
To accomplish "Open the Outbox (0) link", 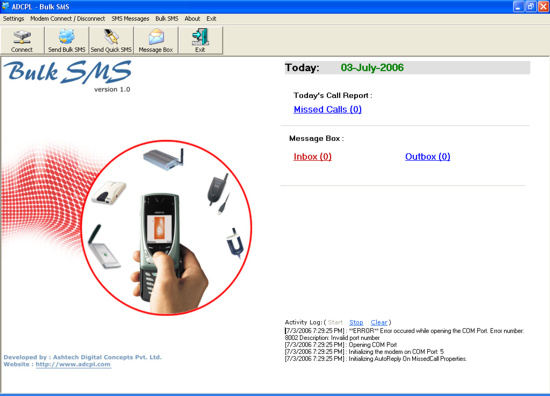I will pyautogui.click(x=428, y=156).
